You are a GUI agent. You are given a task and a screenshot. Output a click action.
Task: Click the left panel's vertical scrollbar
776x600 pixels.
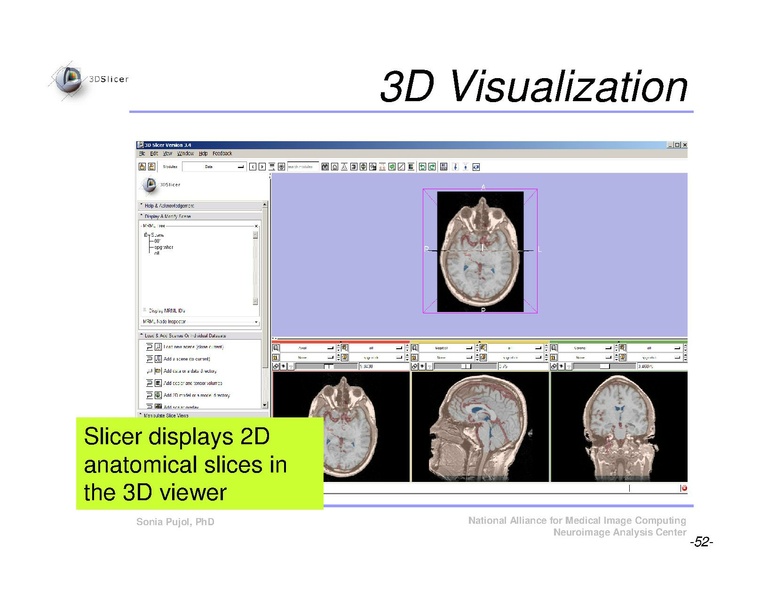coord(265,304)
